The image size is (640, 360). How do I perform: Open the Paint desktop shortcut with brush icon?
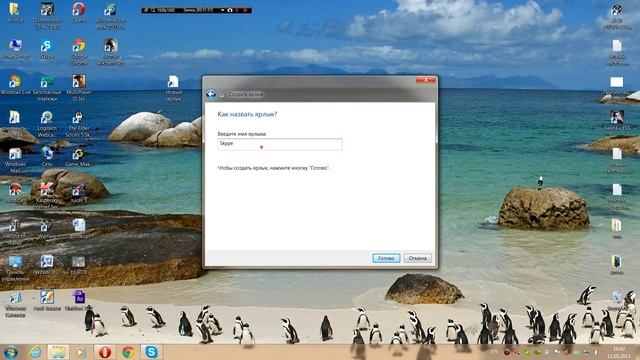tap(47, 300)
